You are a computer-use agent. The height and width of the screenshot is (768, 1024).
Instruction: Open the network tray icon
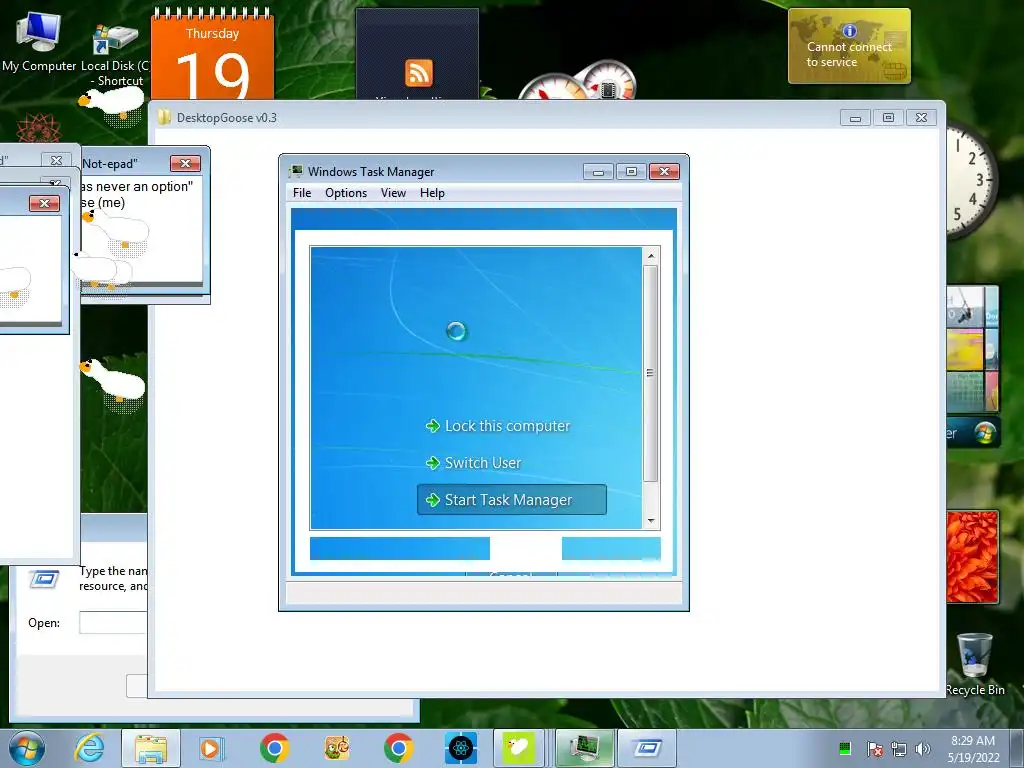pyautogui.click(x=899, y=748)
